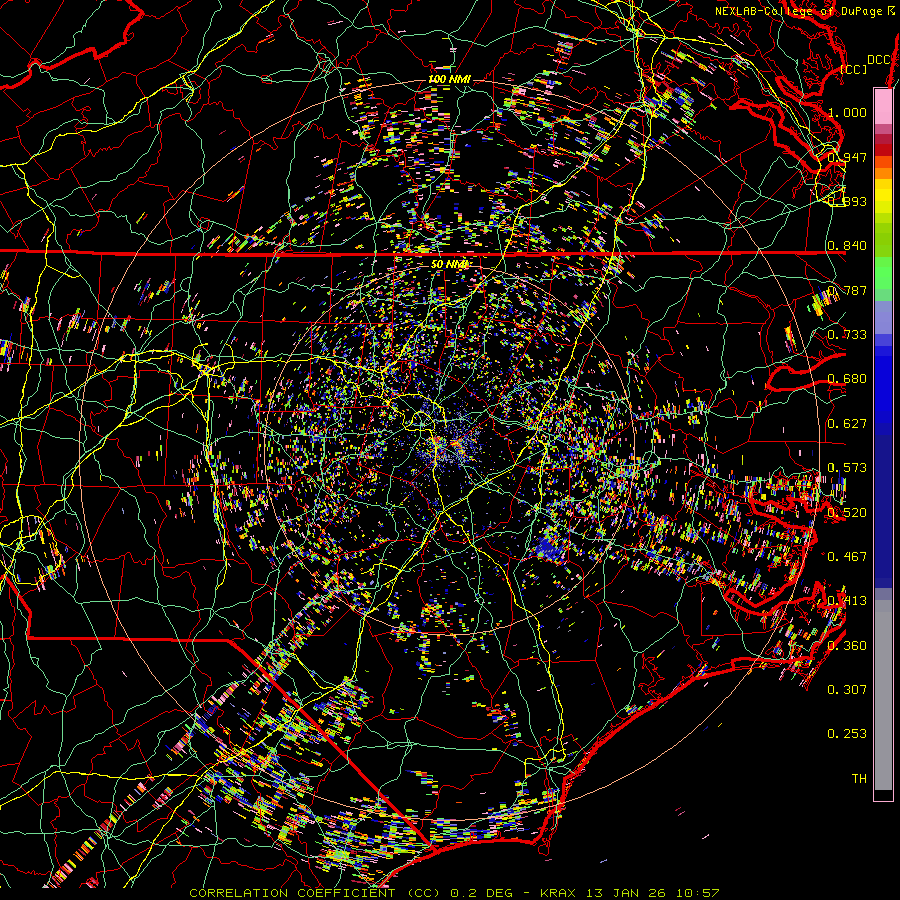Select the 0.573 scale value
This screenshot has height=900, width=900.
[x=847, y=468]
